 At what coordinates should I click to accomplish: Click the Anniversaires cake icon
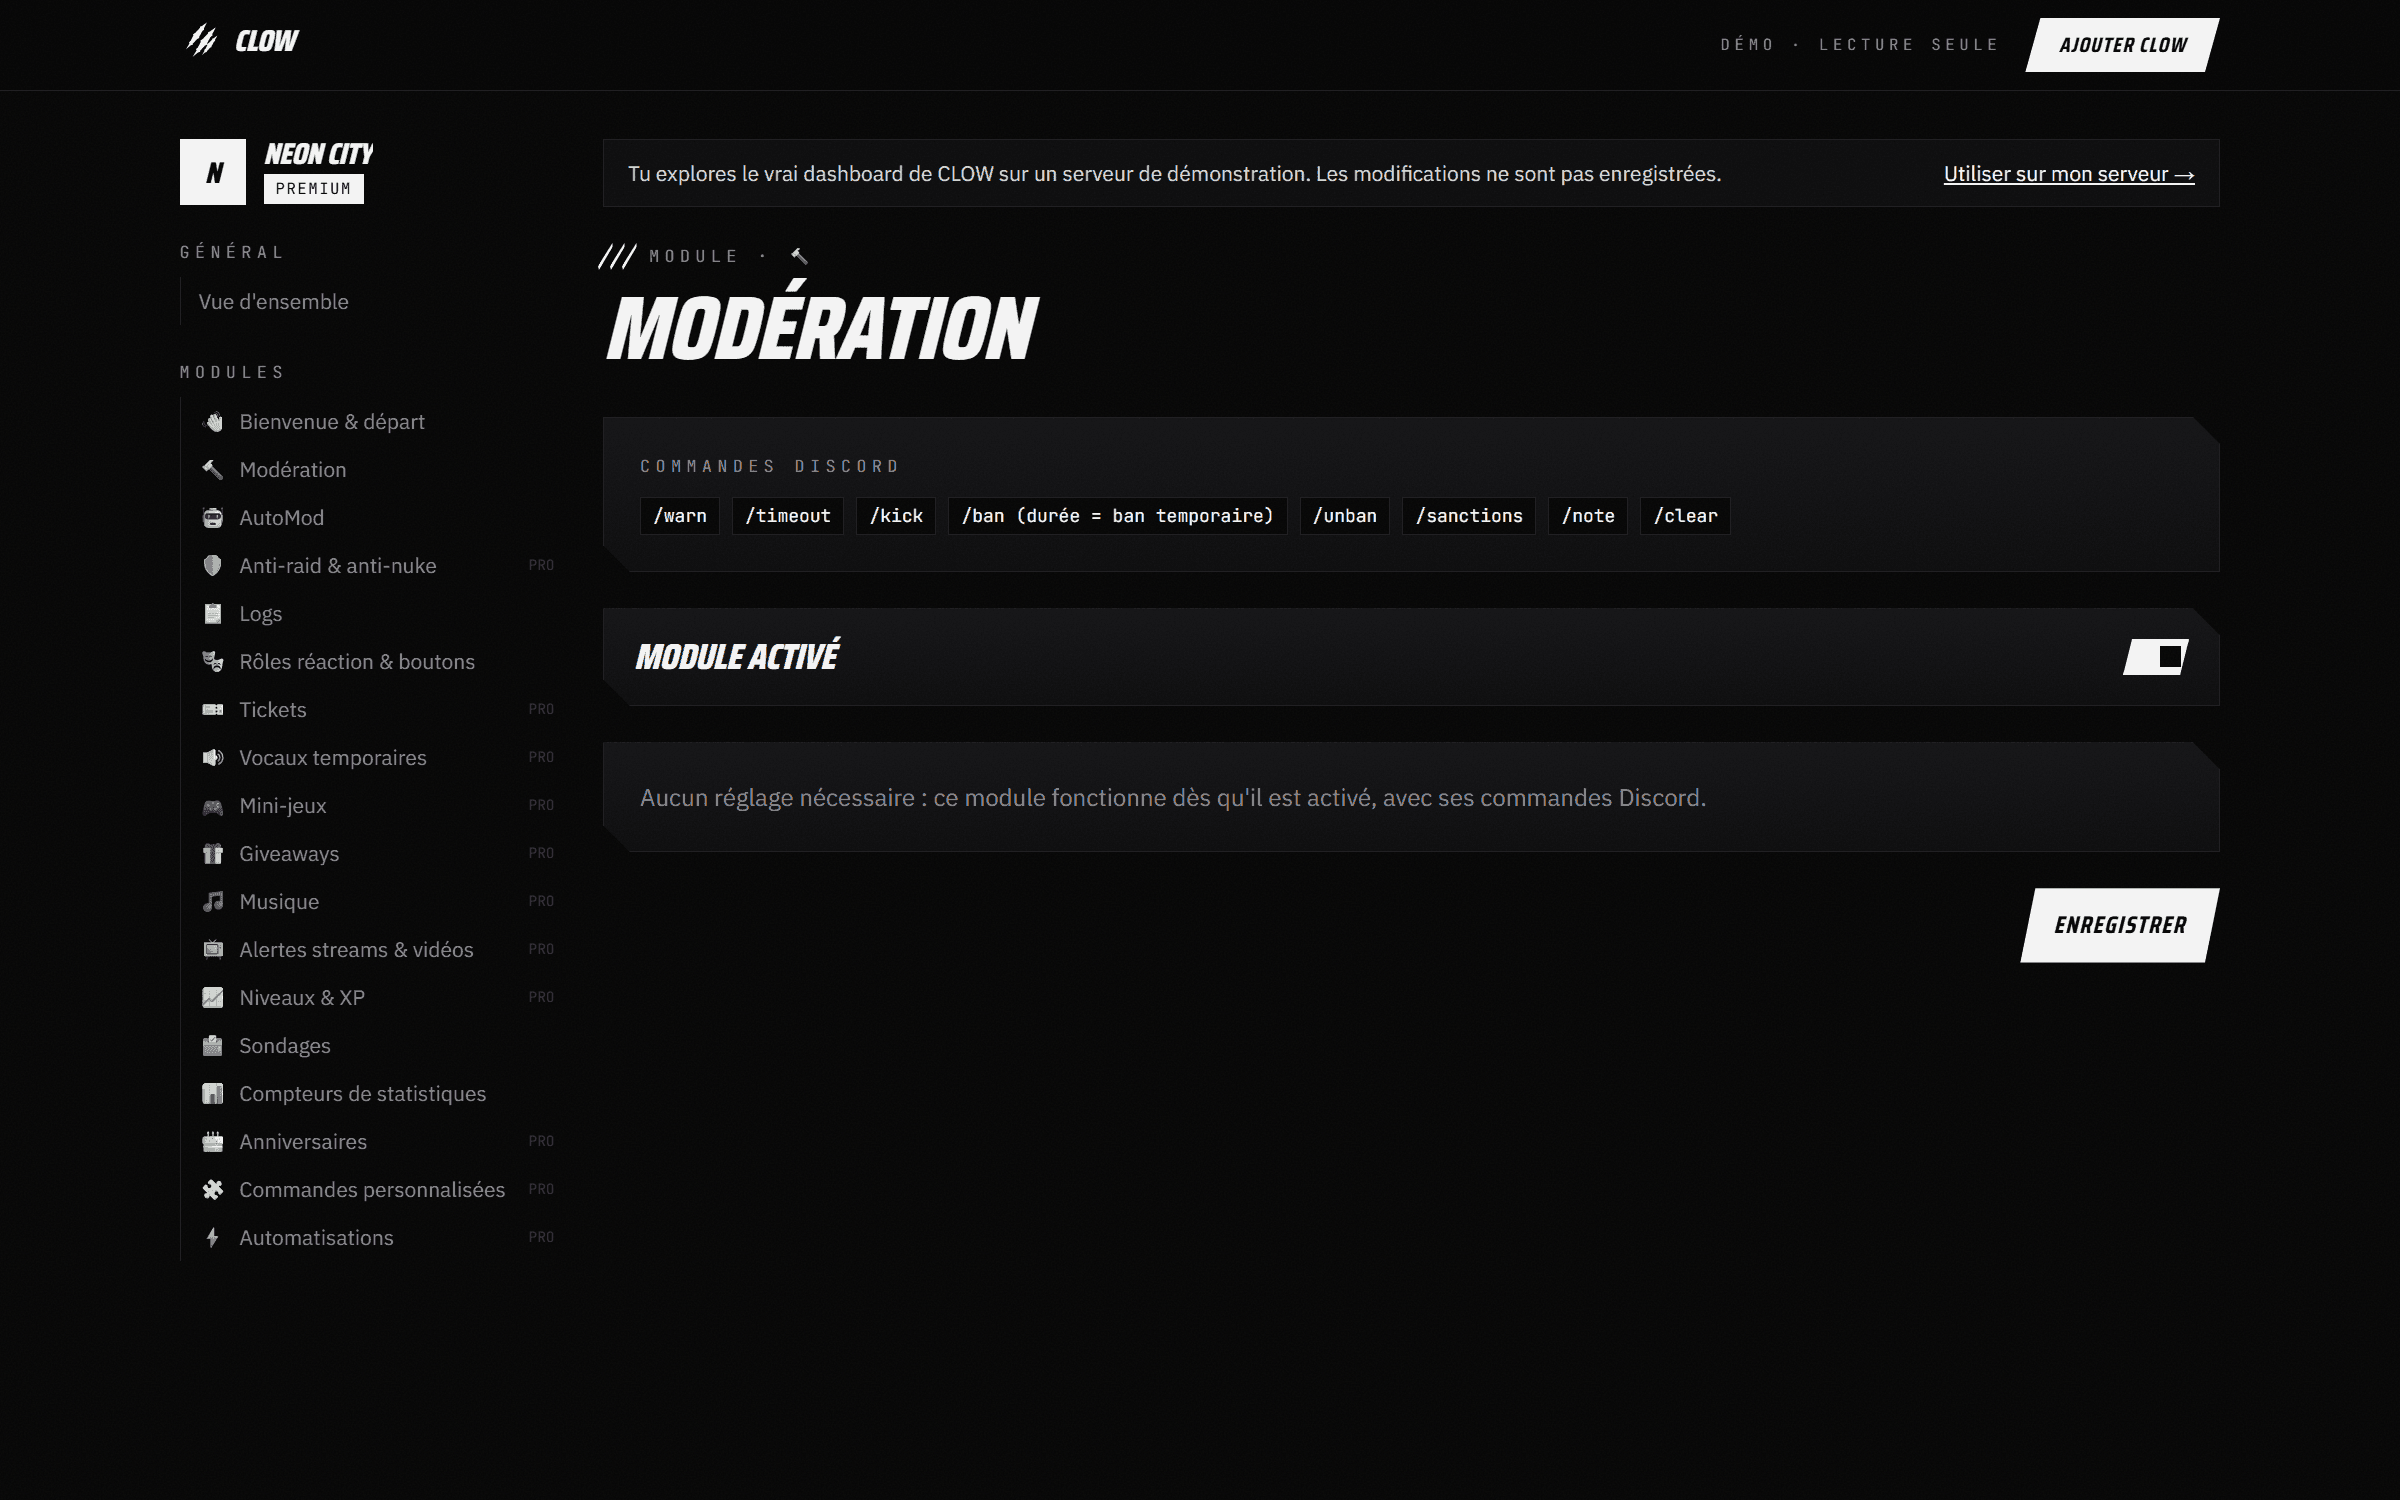(212, 1142)
